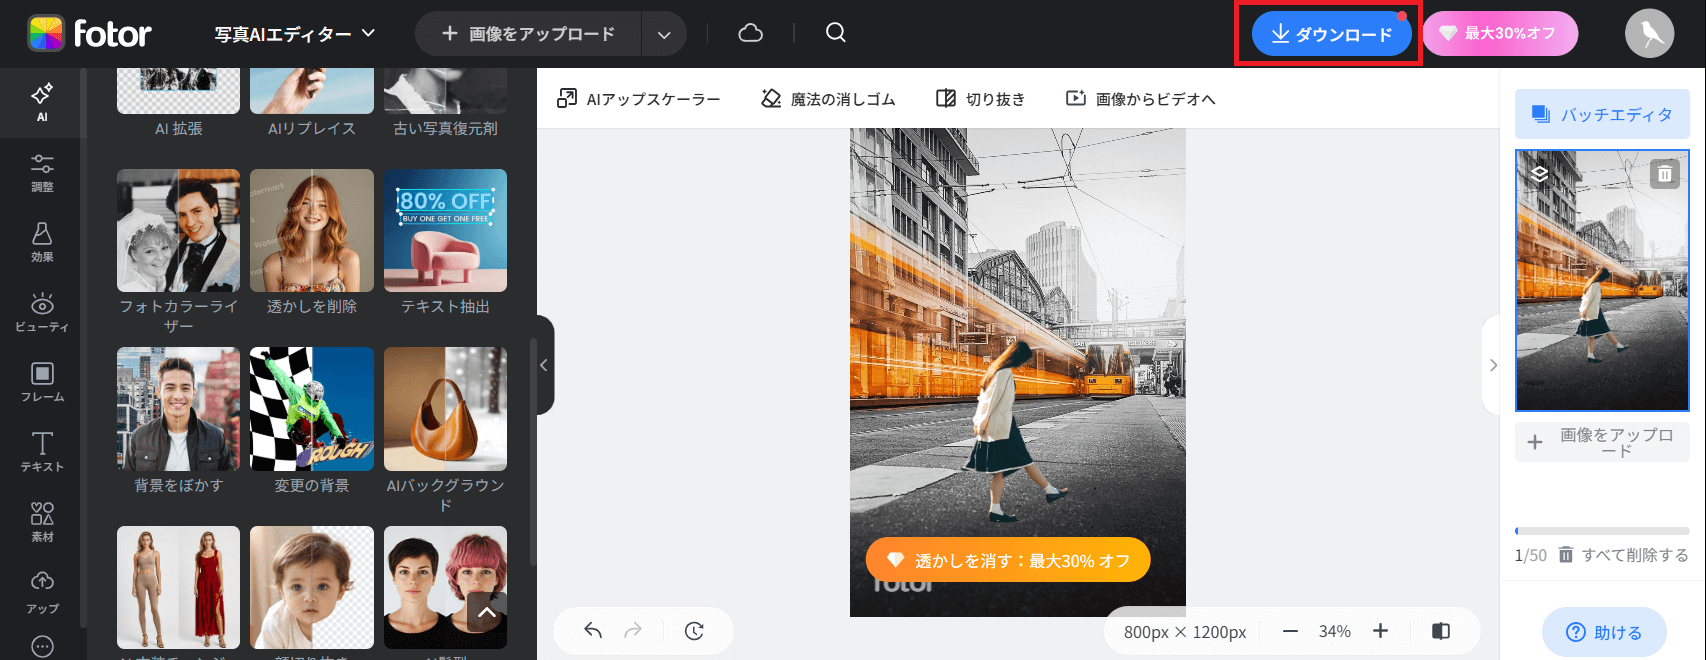Select the テキスト text tool
Image resolution: width=1706 pixels, height=660 pixels.
click(42, 453)
